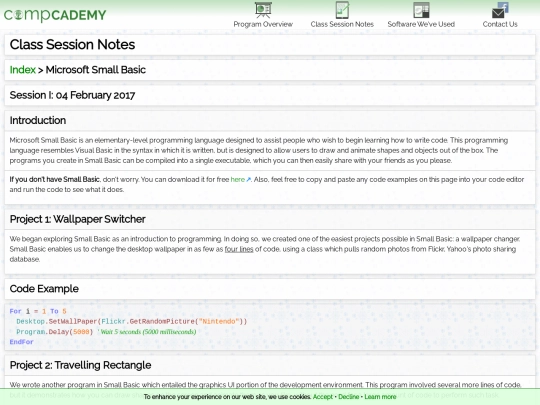540x405 pixels.
Task: Click the CompCademy logo
Action: [x=55, y=15]
